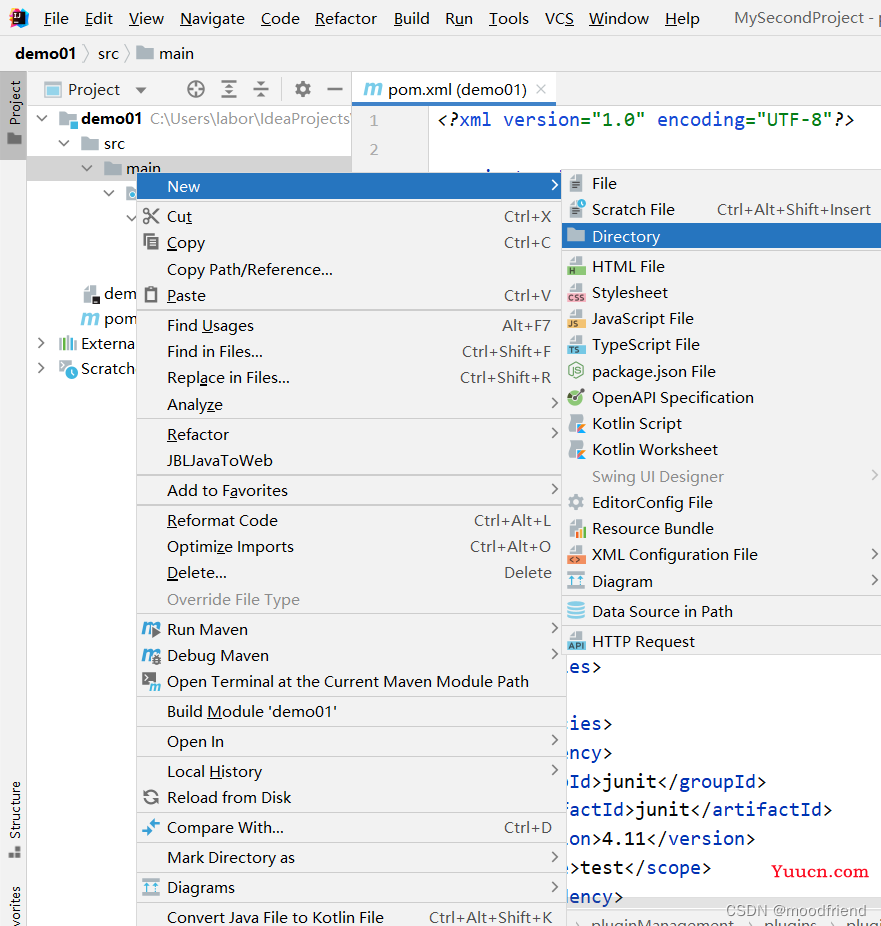
Task: Expand the Mark Directory as submenu arrow
Action: [x=554, y=856]
